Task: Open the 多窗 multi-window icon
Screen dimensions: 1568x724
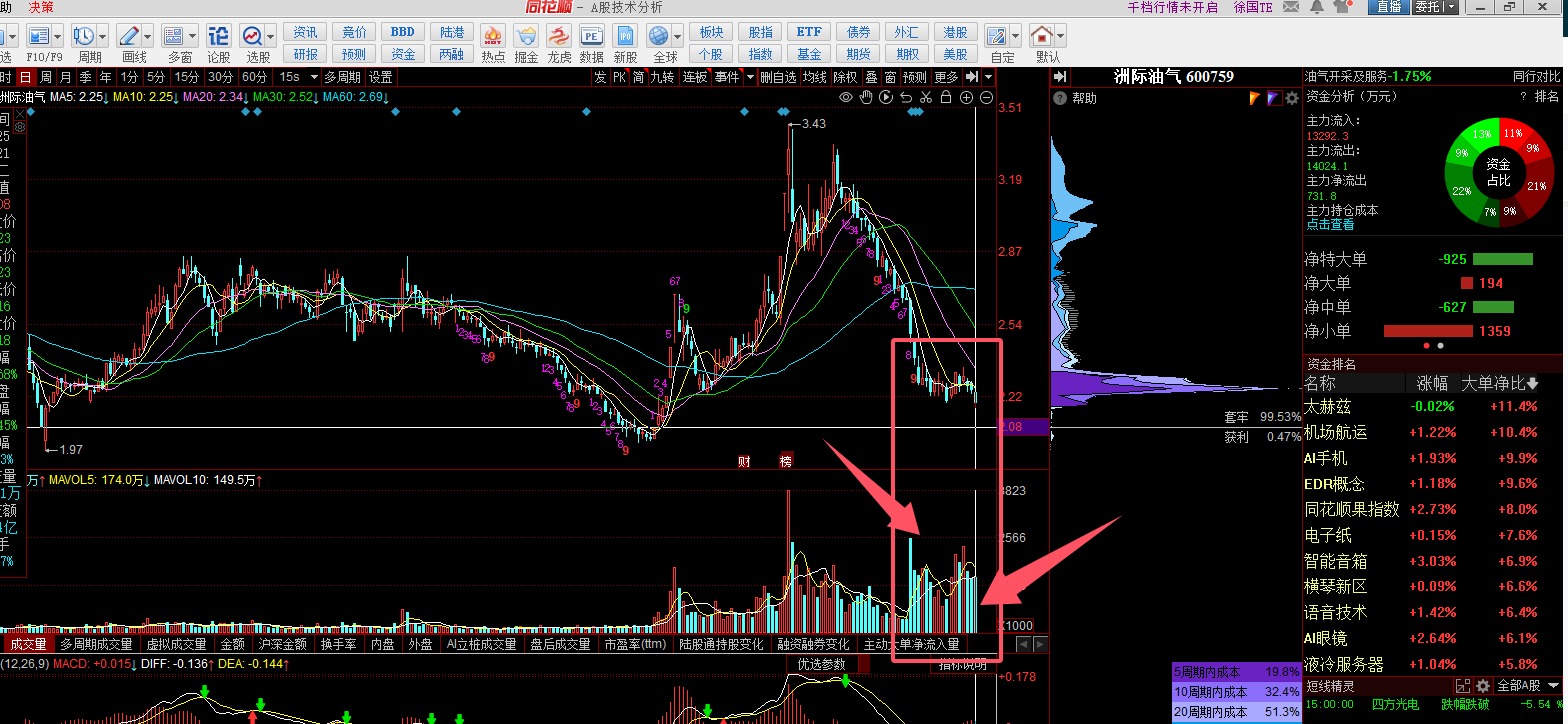Action: click(x=173, y=36)
